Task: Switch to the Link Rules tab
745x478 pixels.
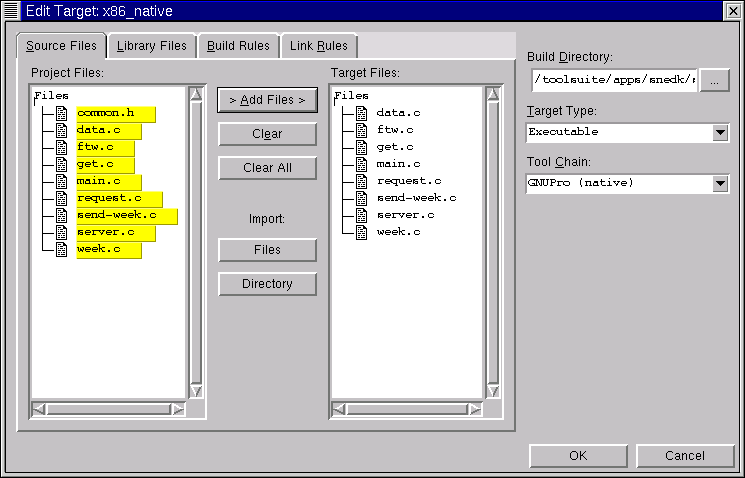Action: tap(319, 46)
